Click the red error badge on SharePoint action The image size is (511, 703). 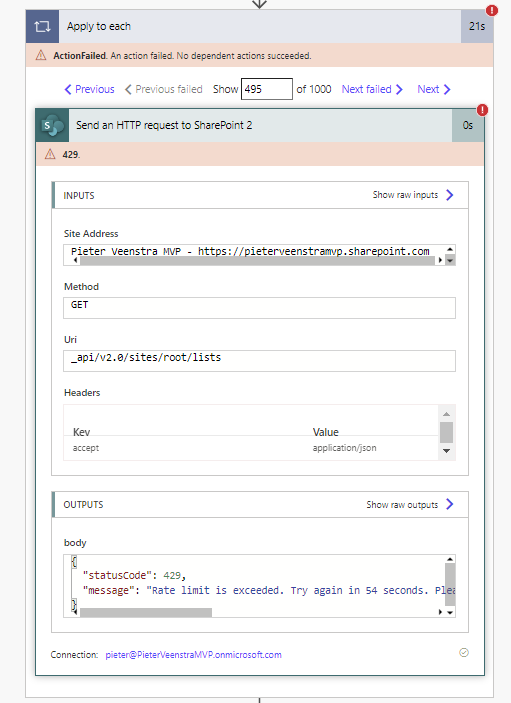(x=482, y=110)
